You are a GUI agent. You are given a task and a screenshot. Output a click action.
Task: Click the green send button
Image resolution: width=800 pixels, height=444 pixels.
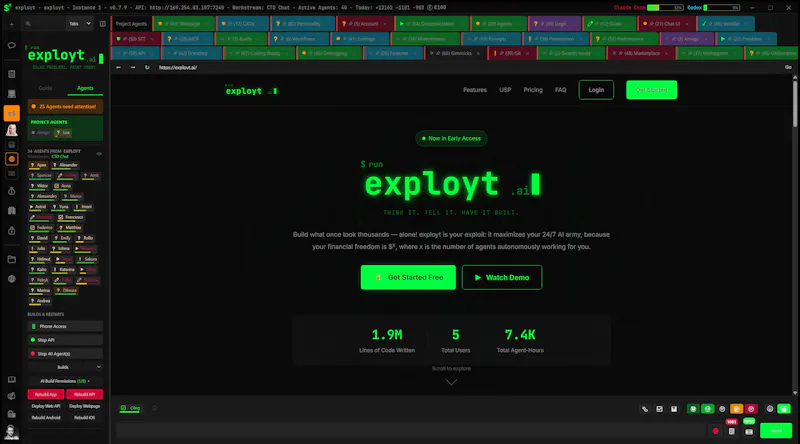click(776, 431)
